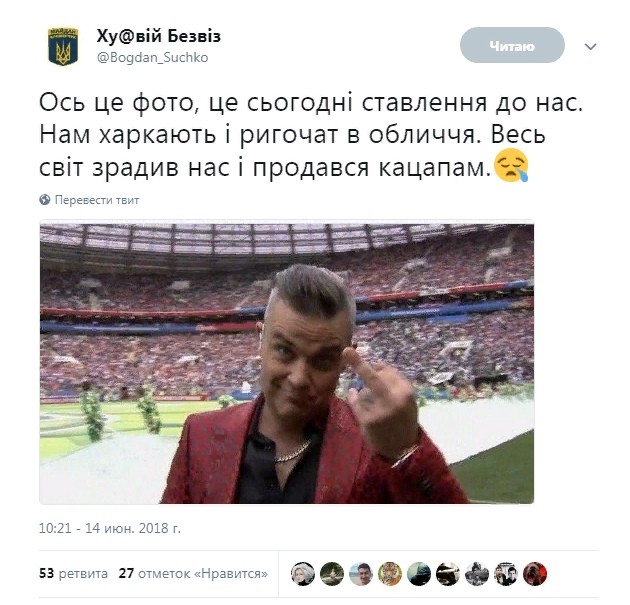The height and width of the screenshot is (605, 630).
Task: View the 27 отметок «Нравится» list
Action: point(193,573)
